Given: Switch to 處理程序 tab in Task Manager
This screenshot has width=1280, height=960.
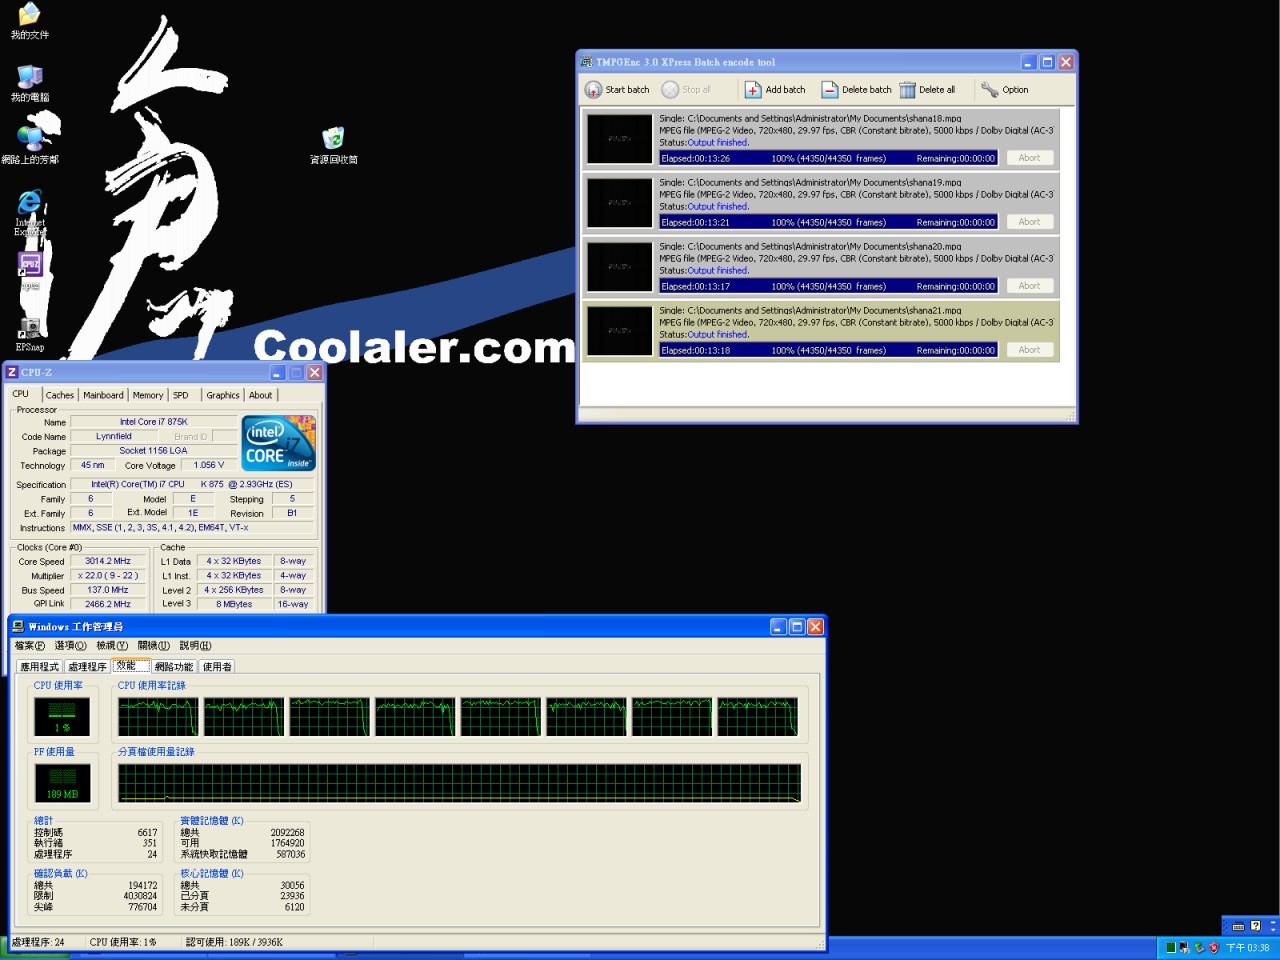Looking at the screenshot, I should pos(88,667).
